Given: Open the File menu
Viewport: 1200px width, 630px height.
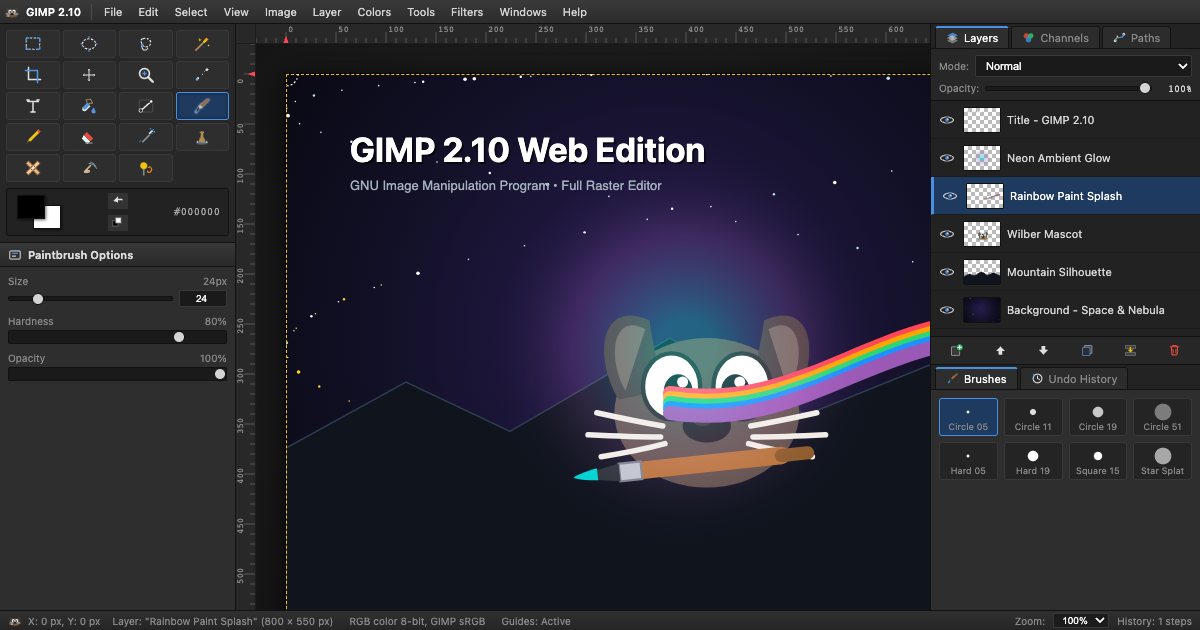Looking at the screenshot, I should pyautogui.click(x=113, y=12).
